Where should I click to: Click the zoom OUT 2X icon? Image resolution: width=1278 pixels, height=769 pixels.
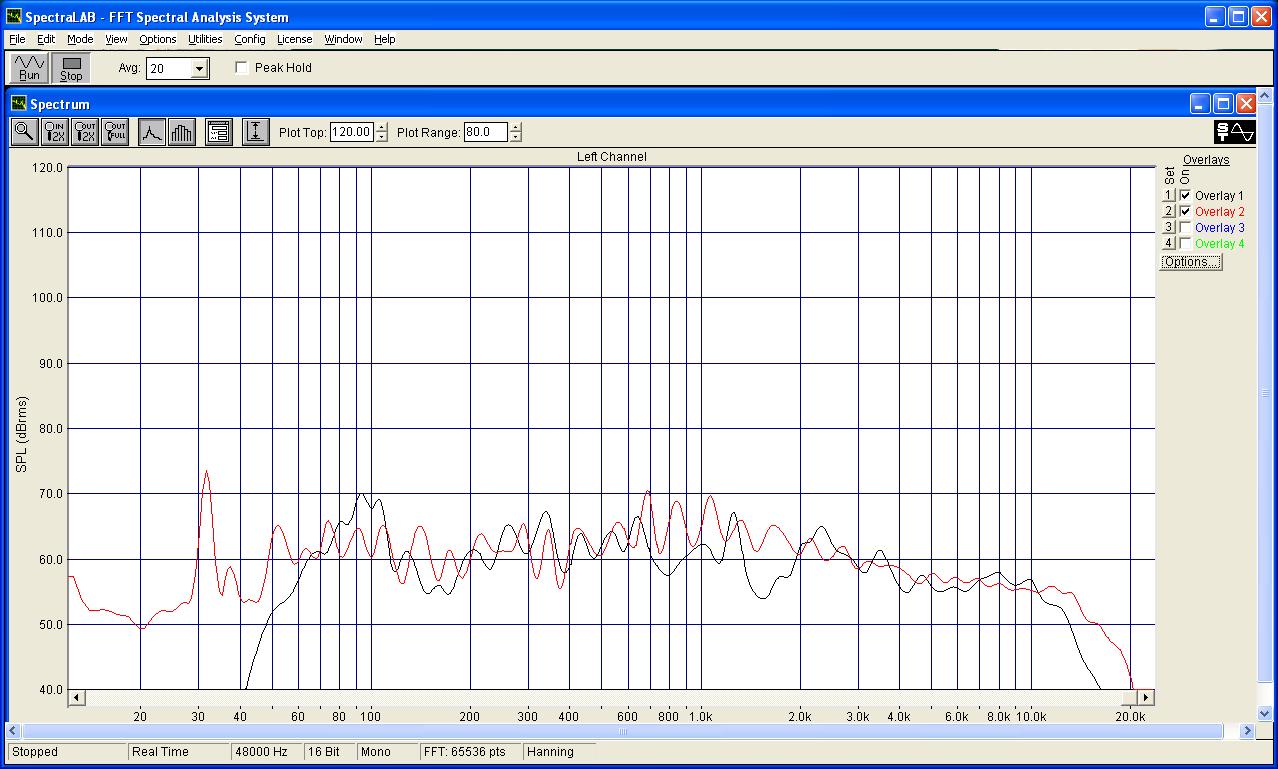tap(85, 132)
